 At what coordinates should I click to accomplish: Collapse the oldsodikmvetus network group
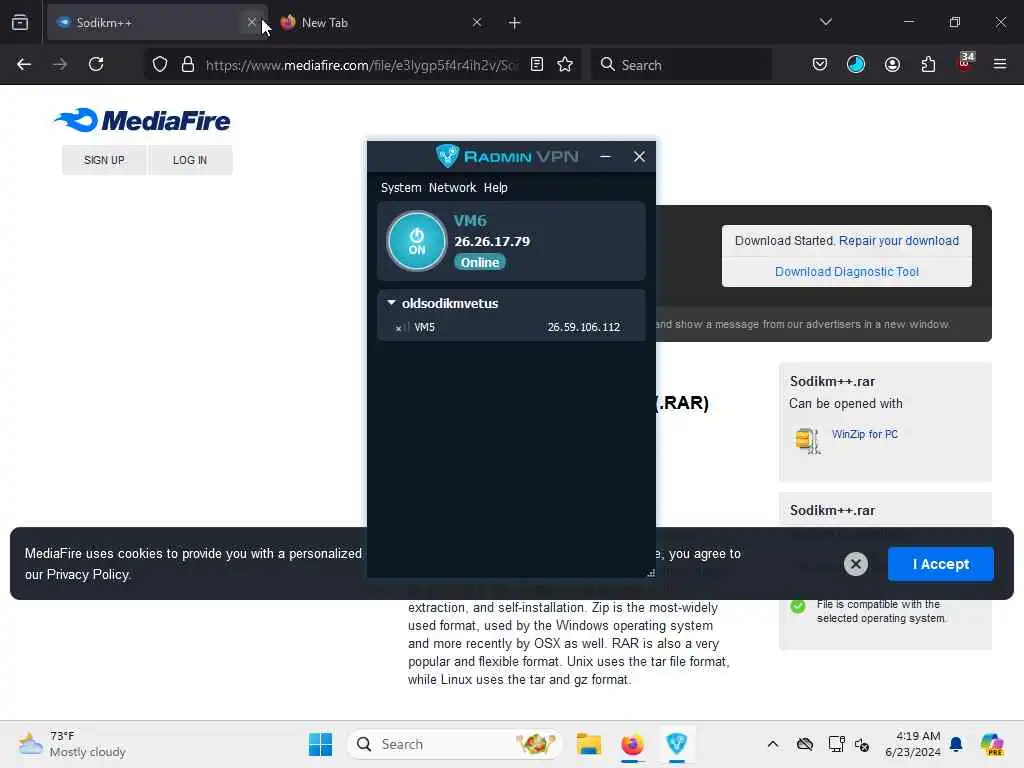point(391,303)
